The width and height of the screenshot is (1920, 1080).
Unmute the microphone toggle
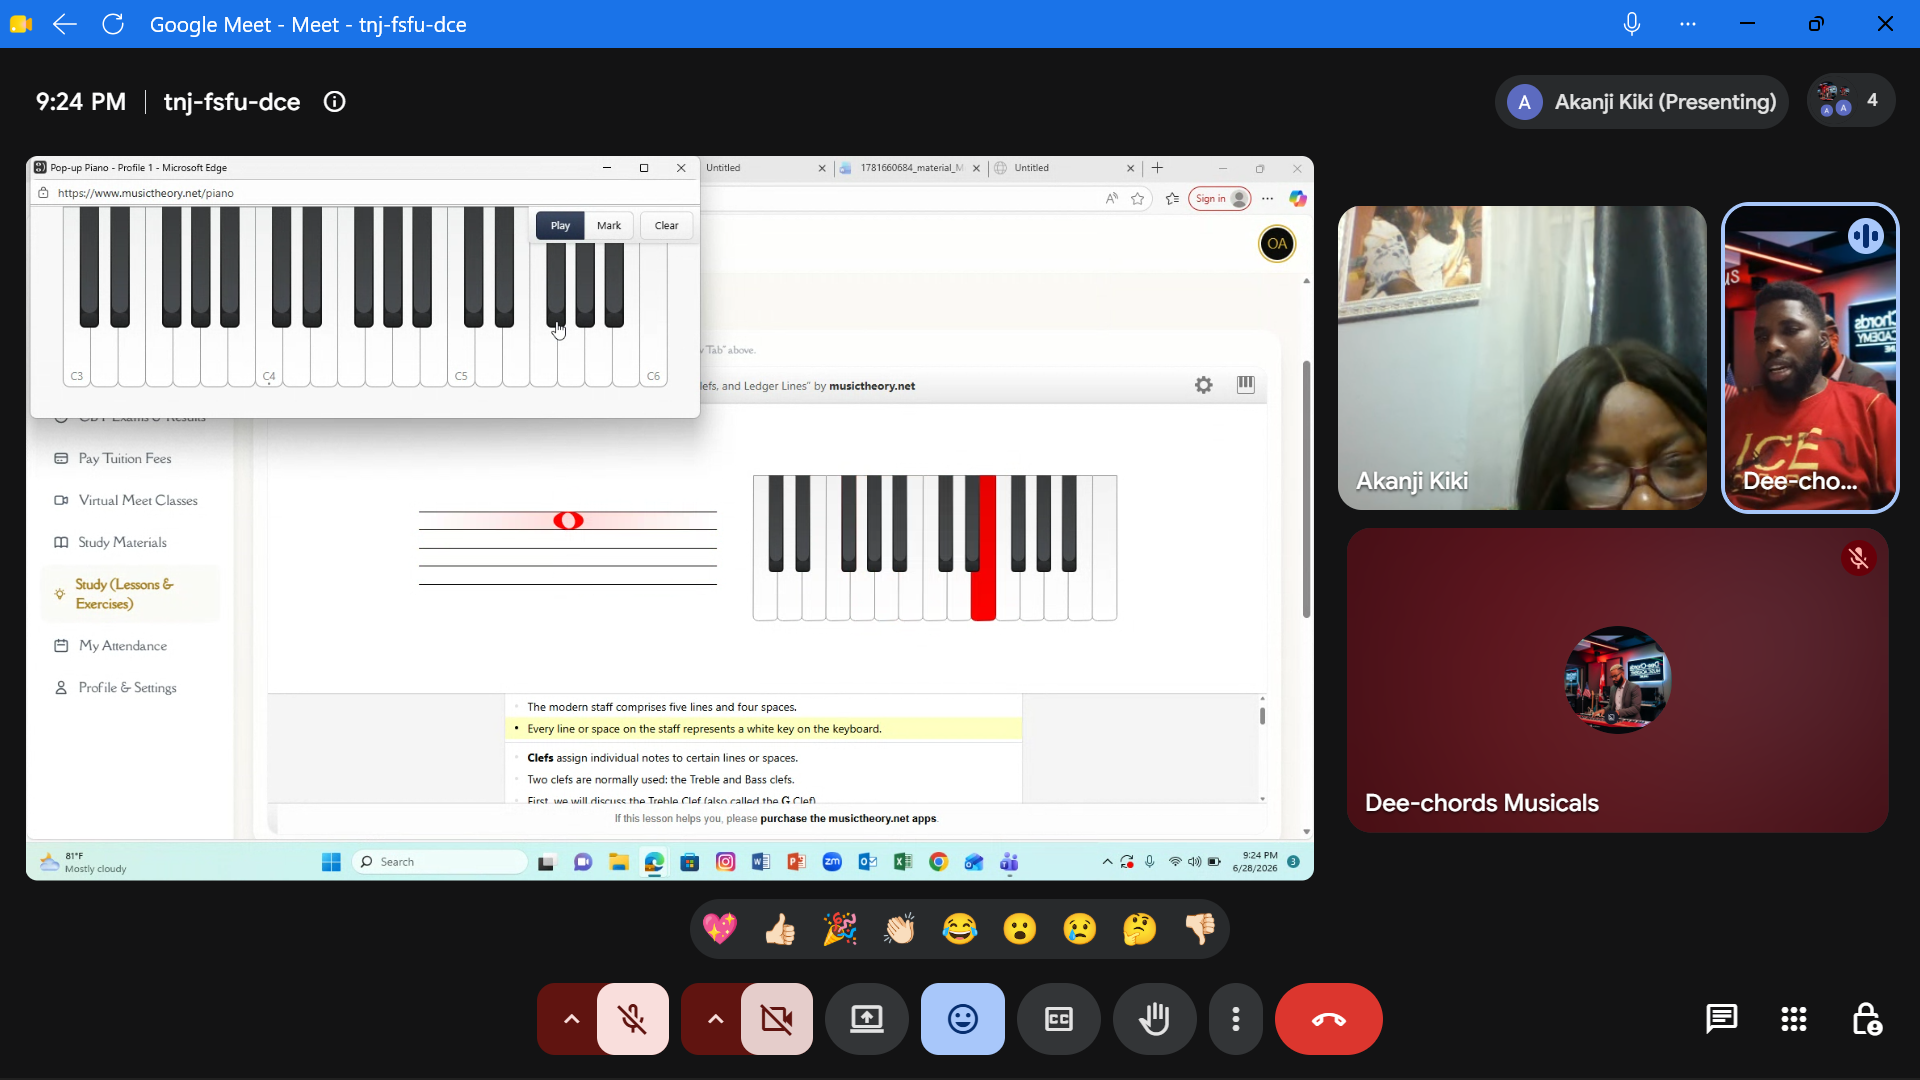pos(633,1019)
